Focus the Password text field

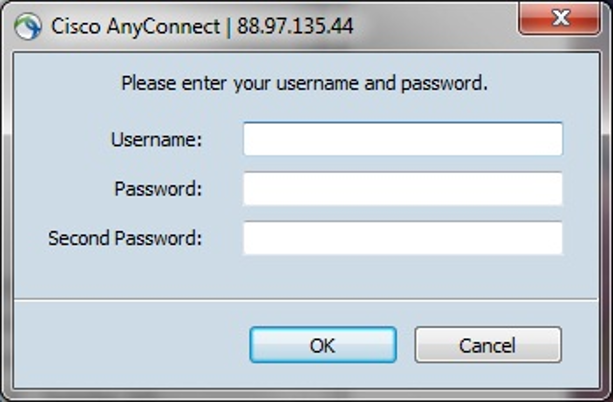(403, 188)
